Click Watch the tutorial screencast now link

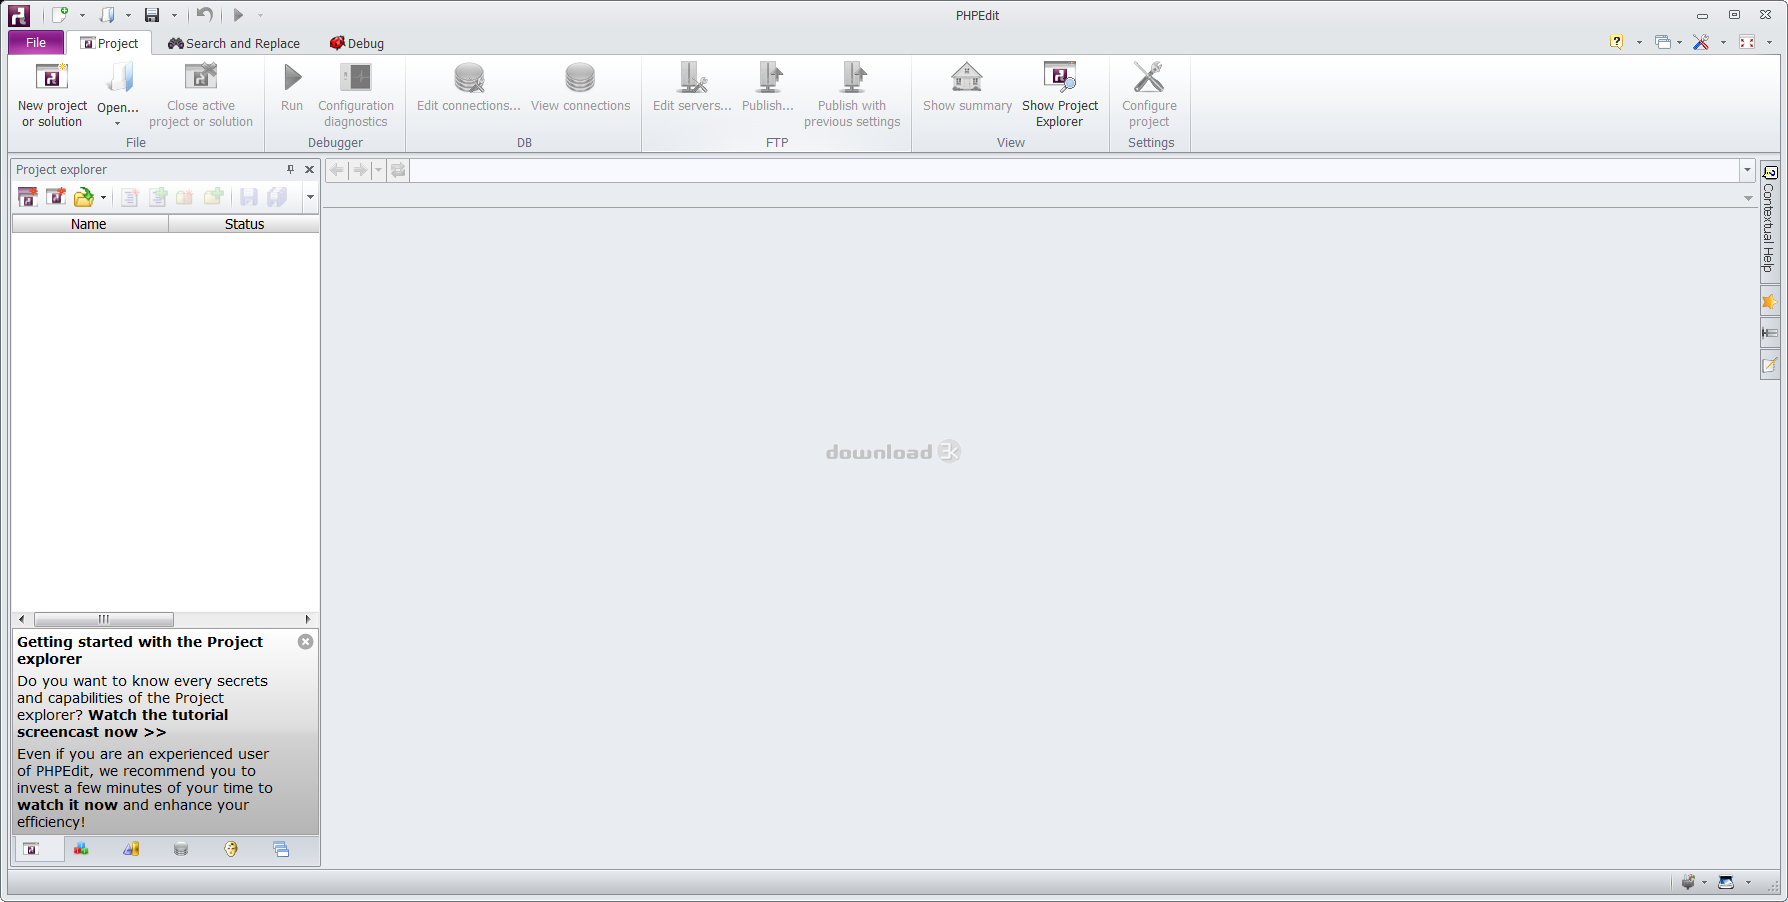pos(123,723)
